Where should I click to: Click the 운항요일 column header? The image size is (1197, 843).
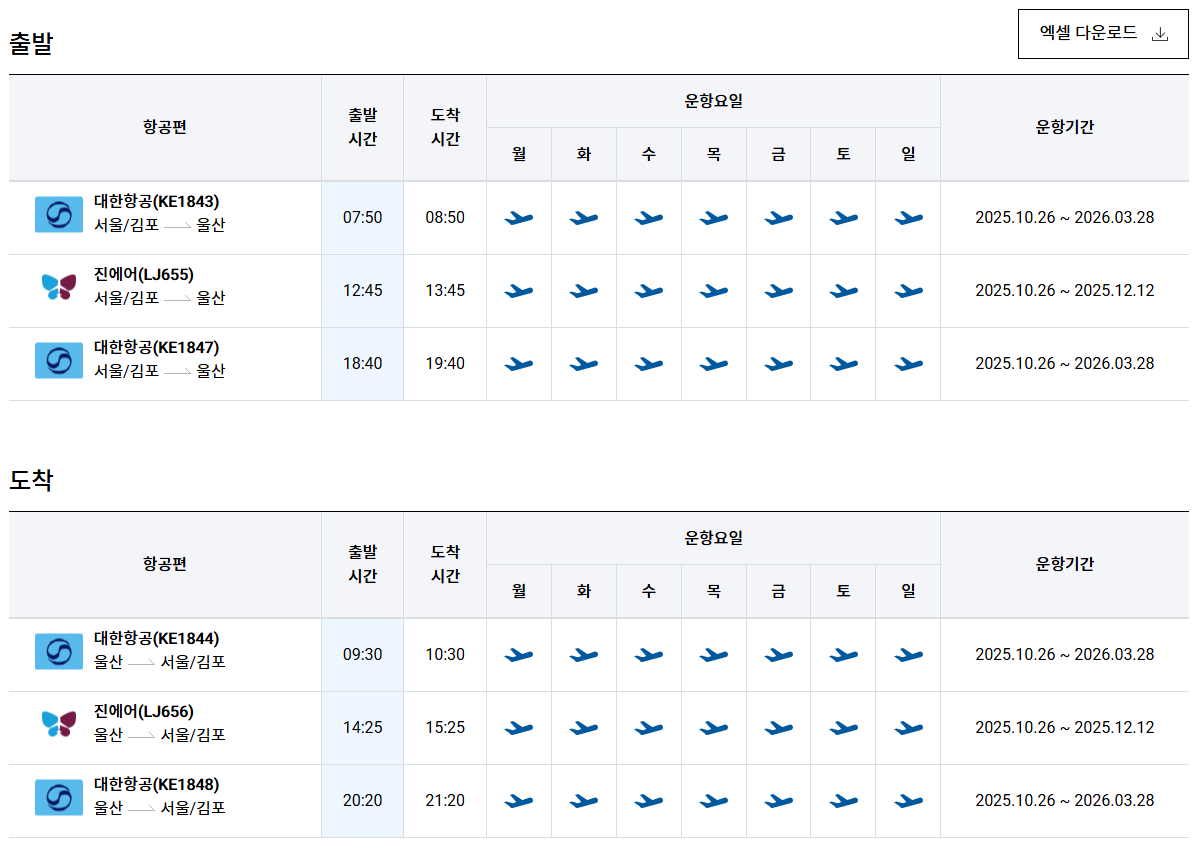[713, 100]
